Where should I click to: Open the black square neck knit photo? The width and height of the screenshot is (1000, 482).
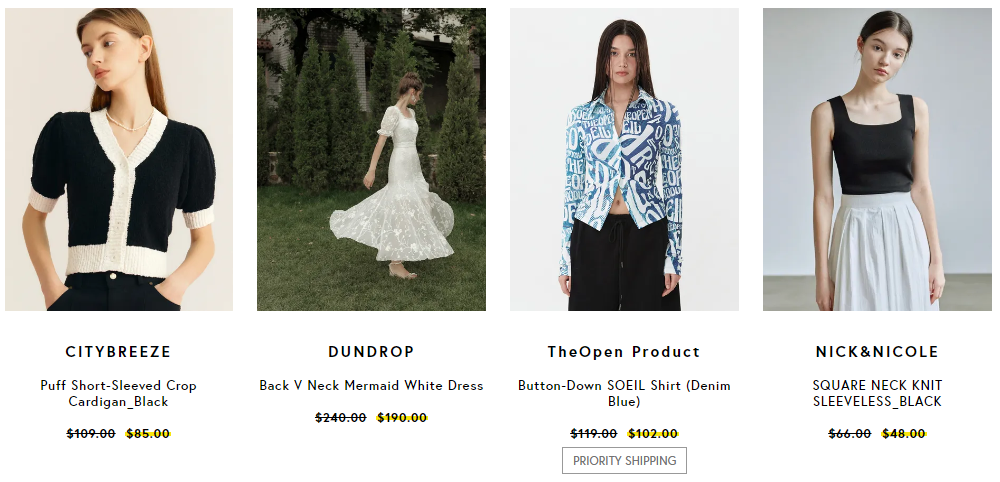click(x=877, y=159)
